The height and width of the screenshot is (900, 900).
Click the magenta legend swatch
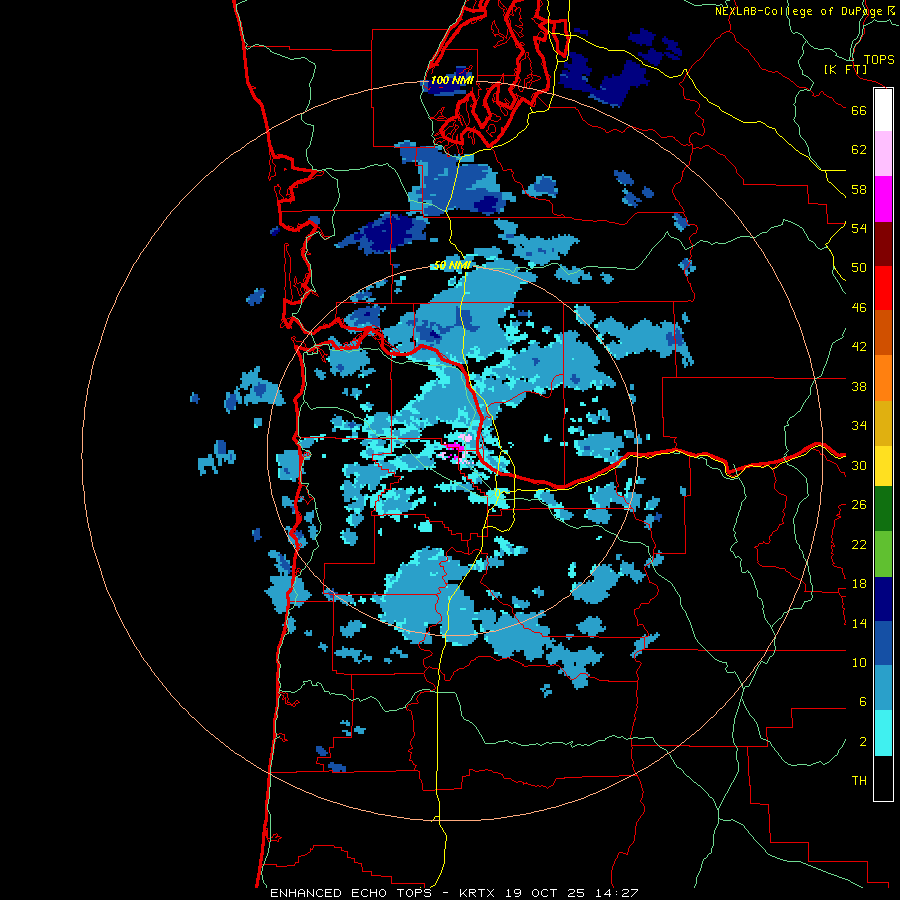(x=883, y=199)
